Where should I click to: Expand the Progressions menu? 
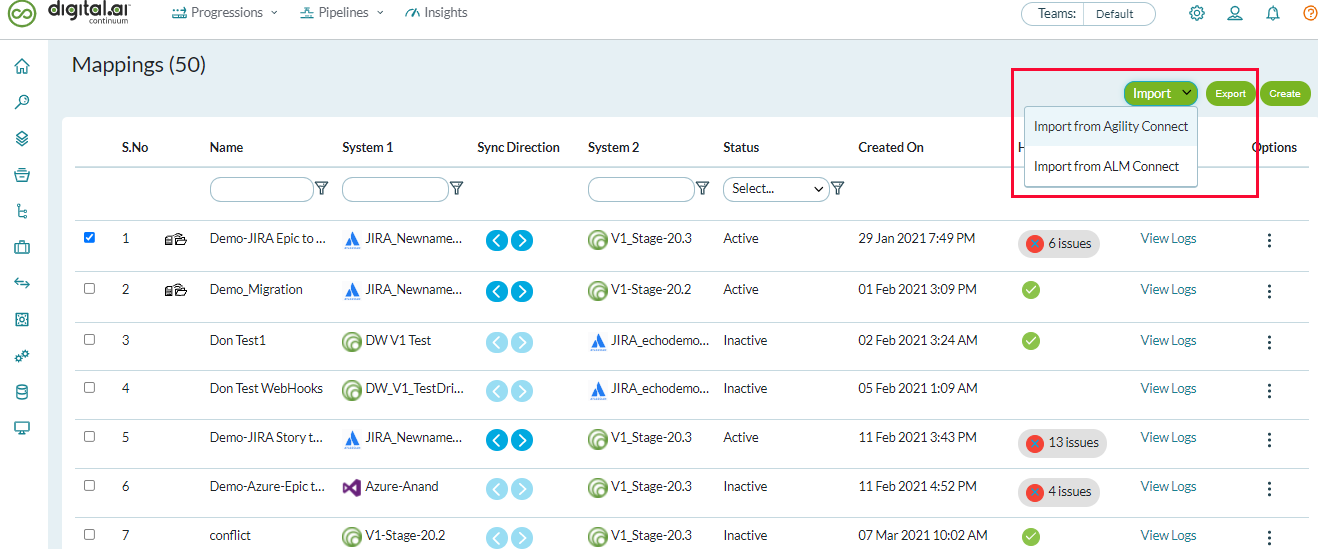coord(225,13)
